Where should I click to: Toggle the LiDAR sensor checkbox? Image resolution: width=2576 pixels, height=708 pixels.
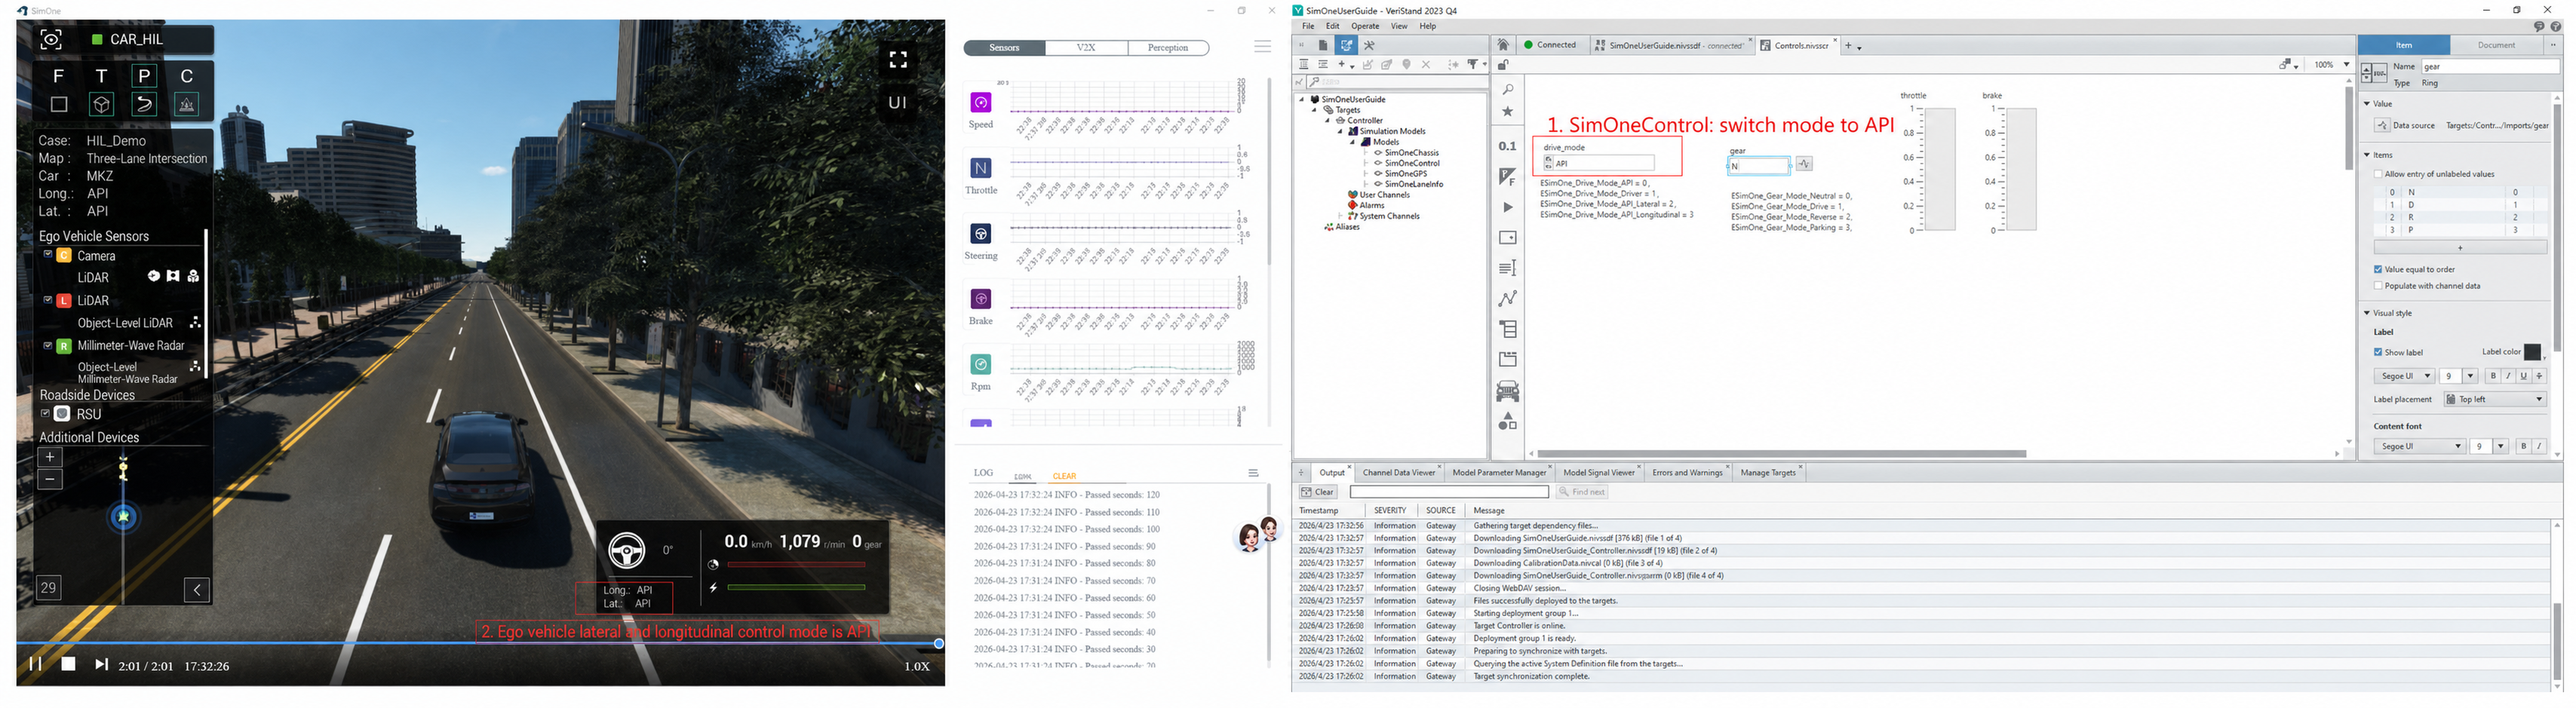47,300
